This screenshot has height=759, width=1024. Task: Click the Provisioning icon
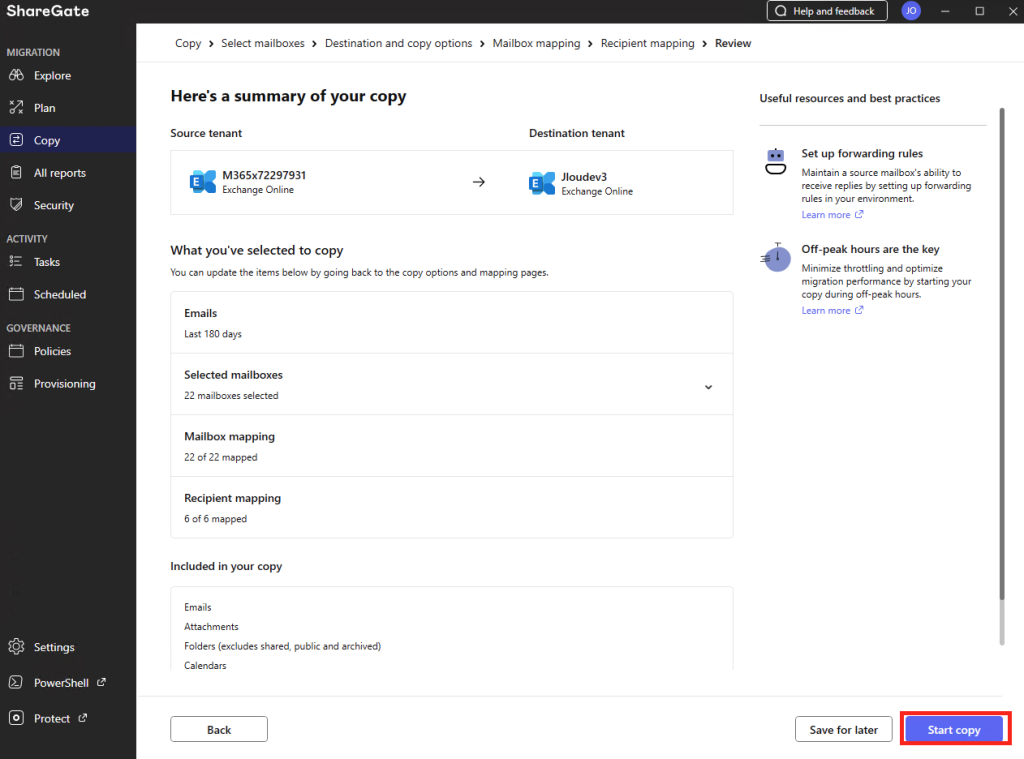tap(16, 383)
